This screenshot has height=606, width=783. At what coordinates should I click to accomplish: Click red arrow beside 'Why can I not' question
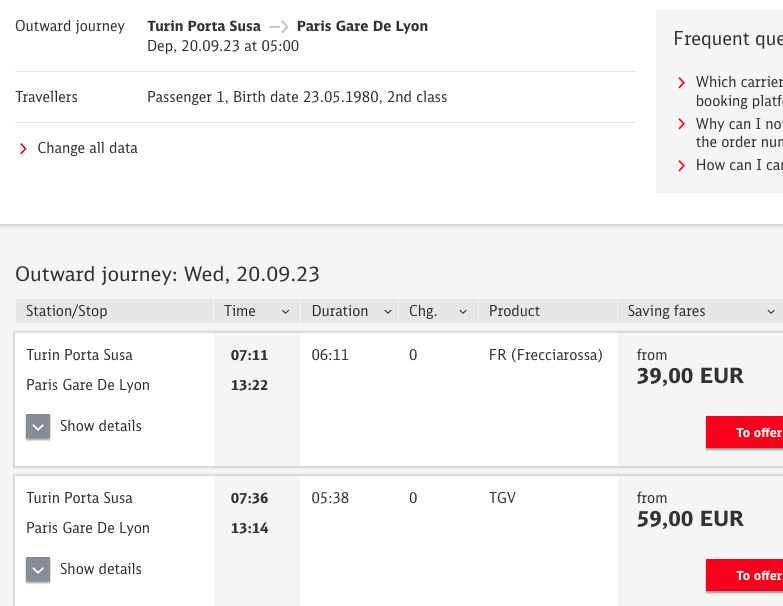coord(682,125)
